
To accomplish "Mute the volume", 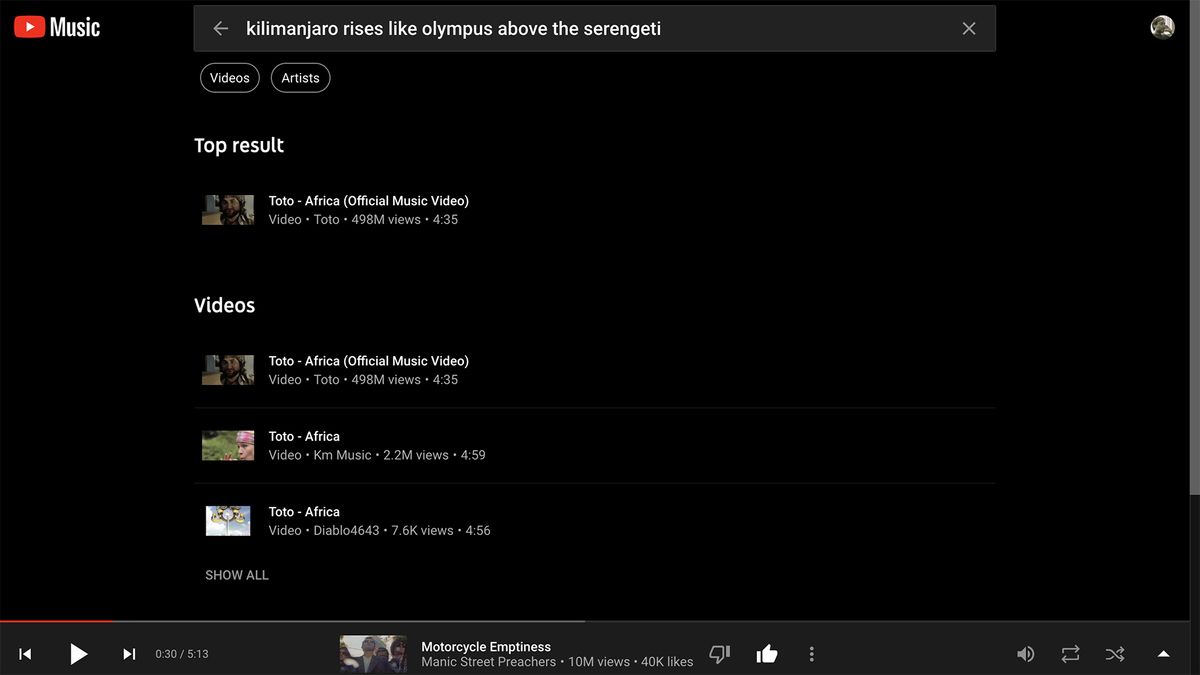I will tap(1025, 653).
